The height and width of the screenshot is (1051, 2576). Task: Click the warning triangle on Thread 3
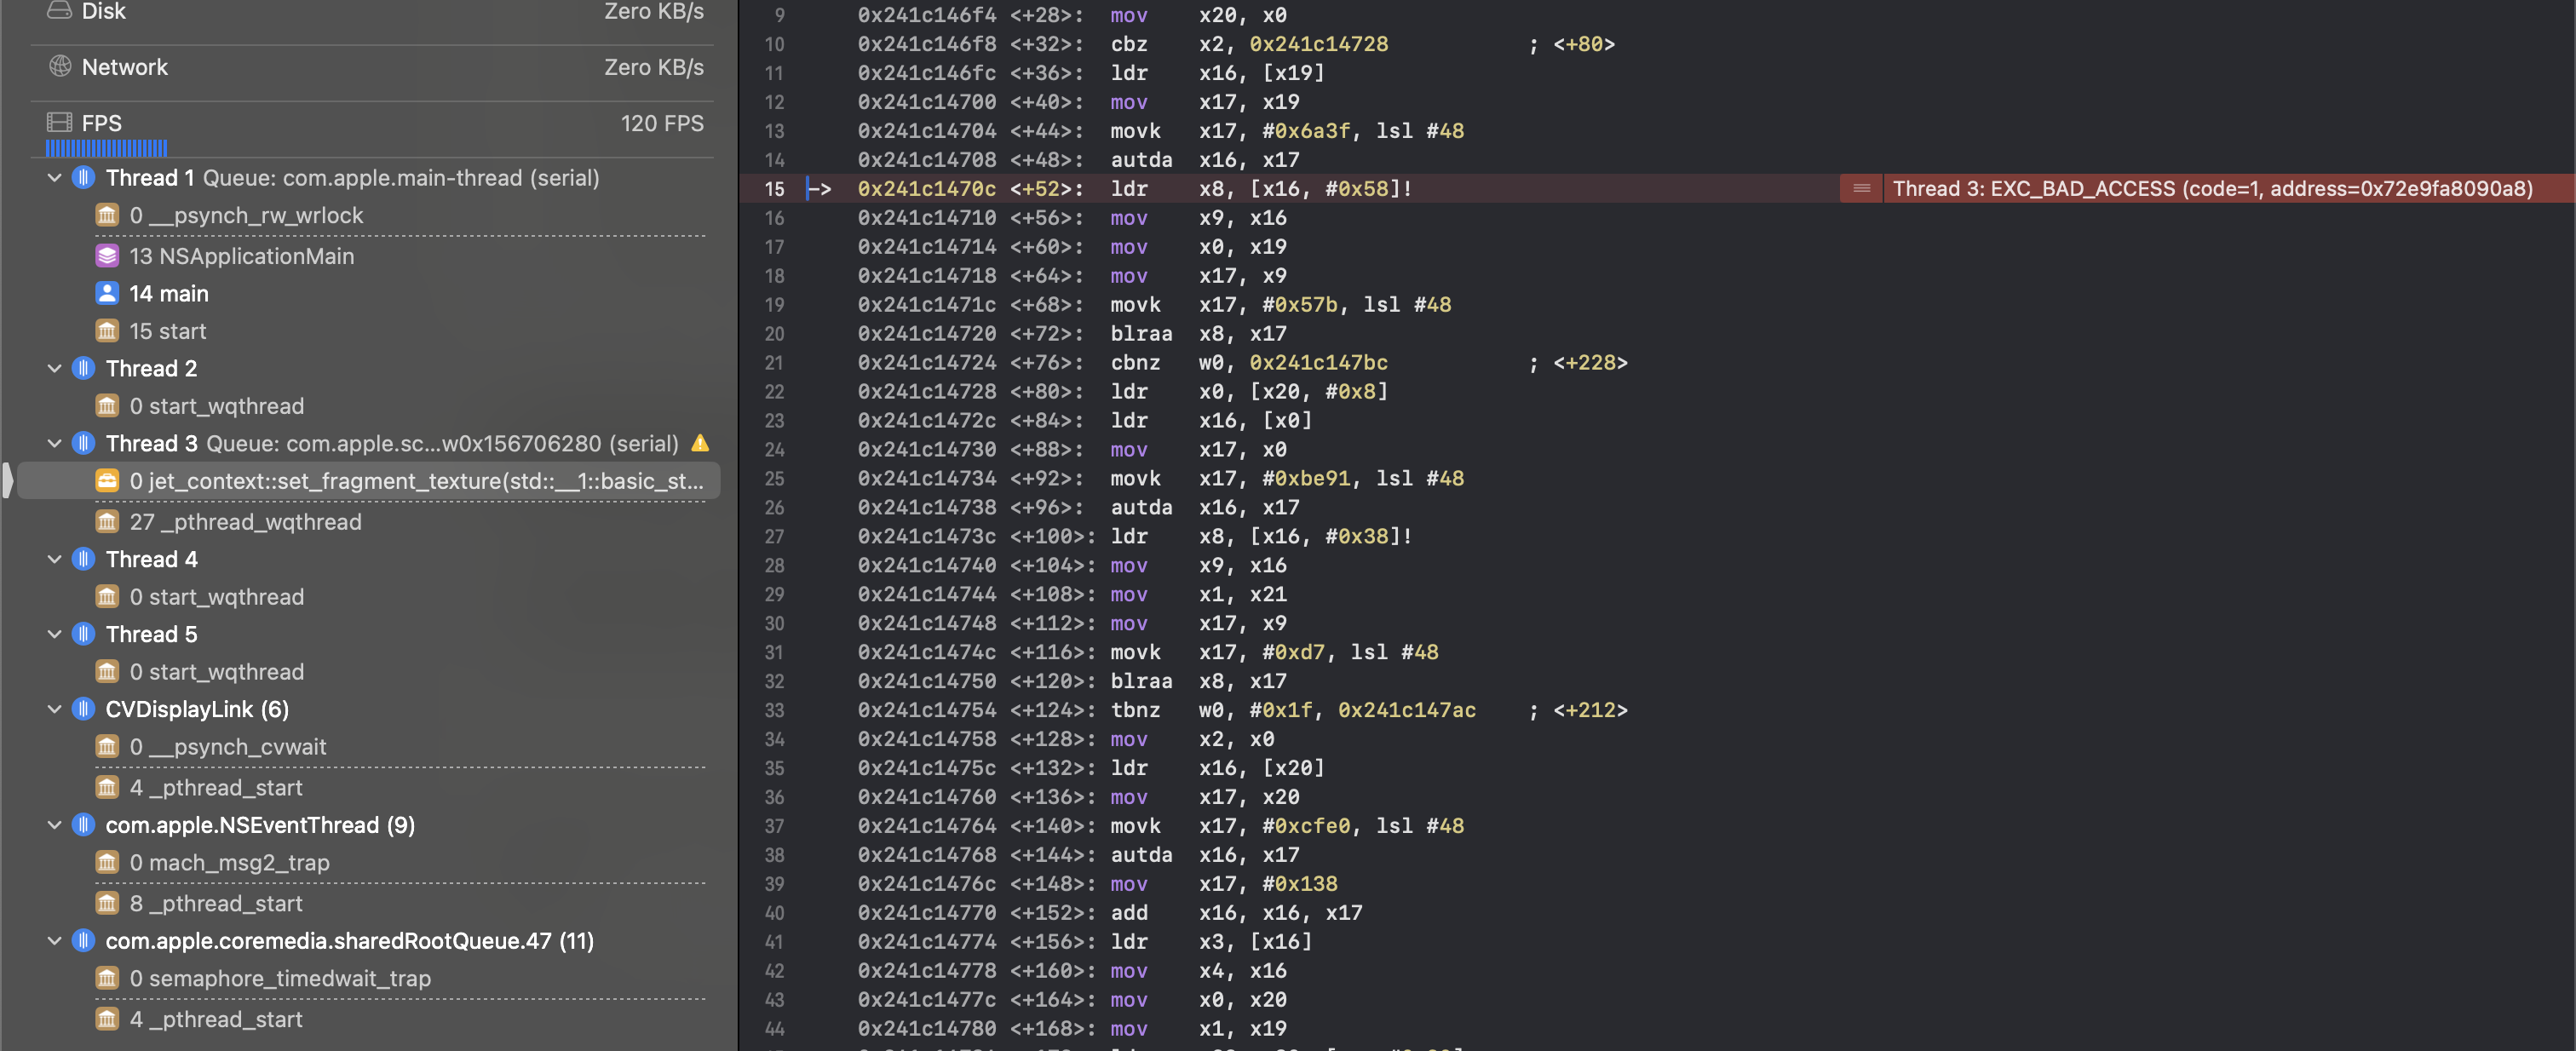pos(700,443)
